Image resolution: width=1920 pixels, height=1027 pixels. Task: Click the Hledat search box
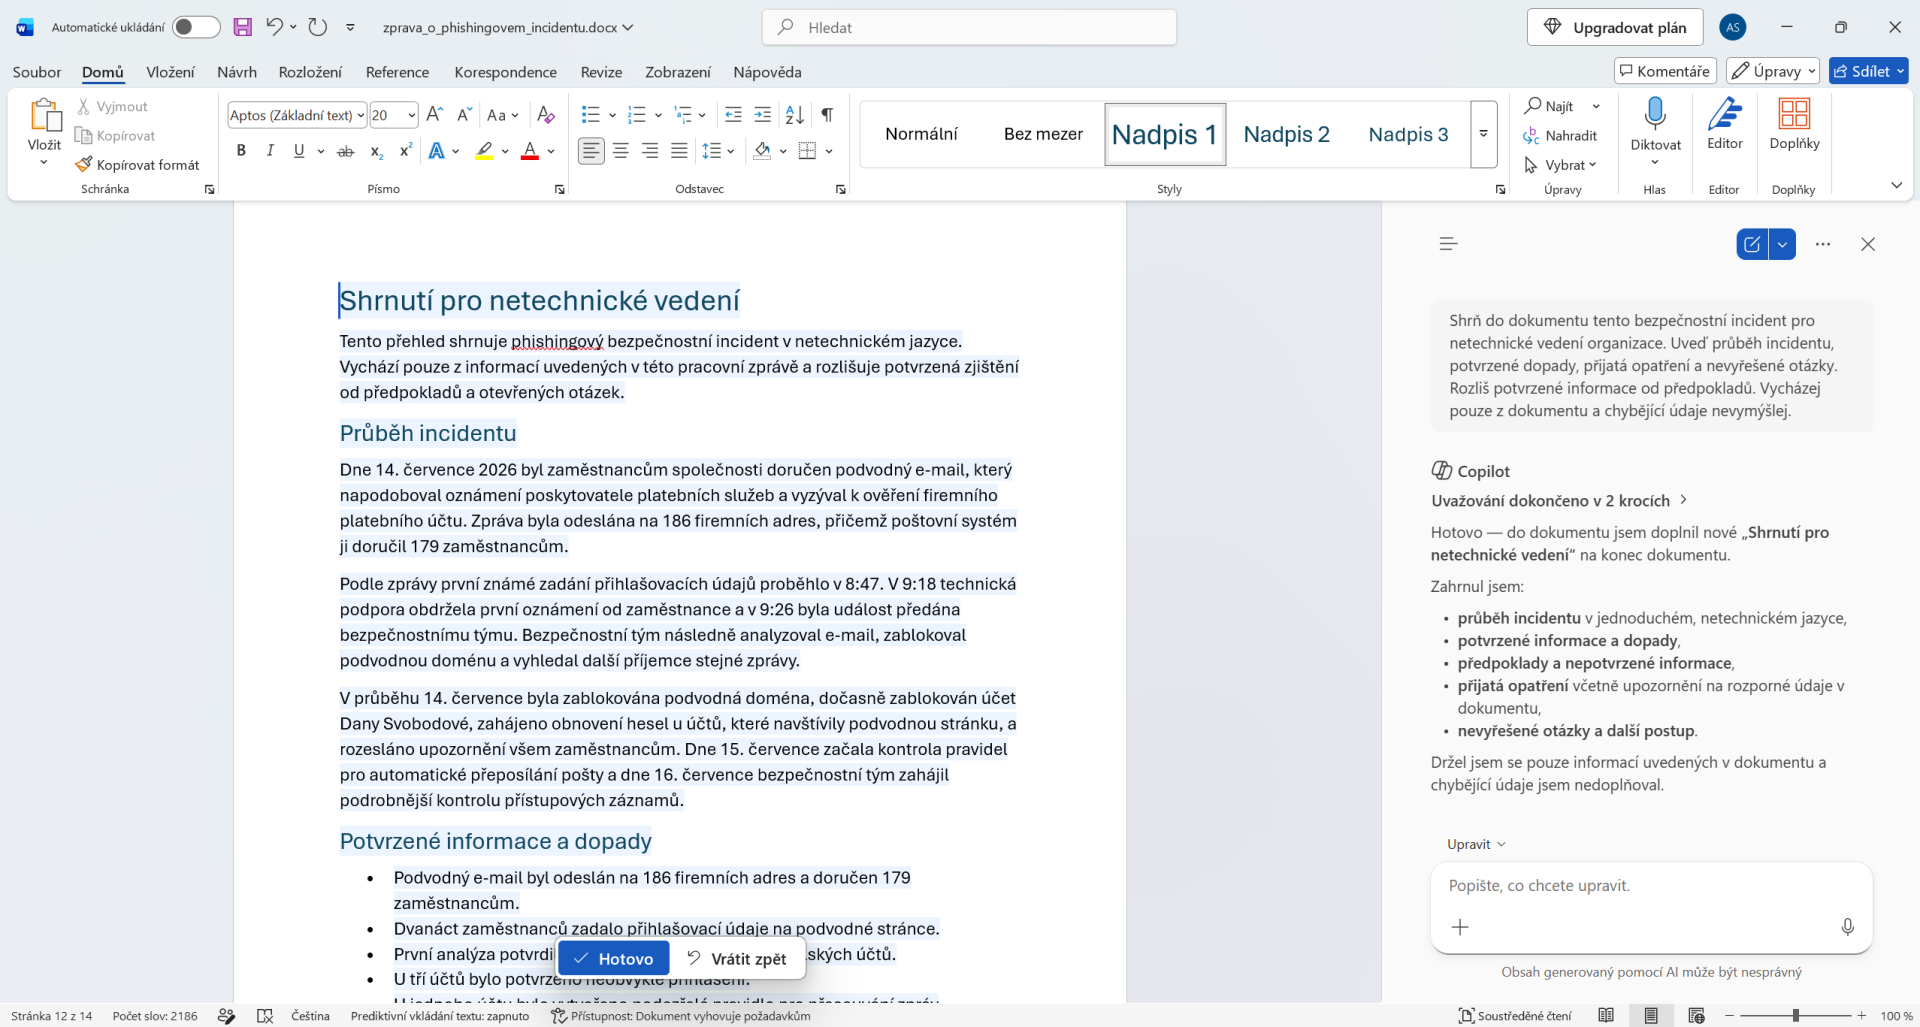(x=969, y=27)
